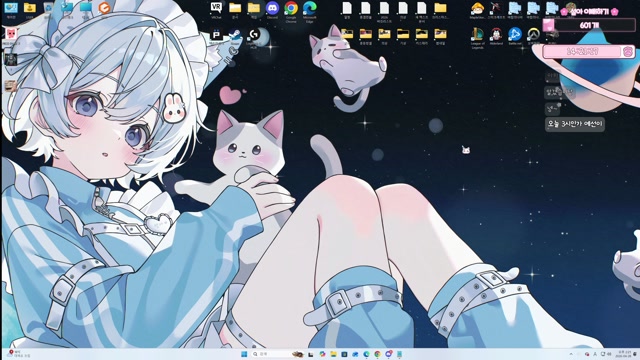Show hidden system tray icons
The width and height of the screenshot is (640, 360).
[x=571, y=354]
